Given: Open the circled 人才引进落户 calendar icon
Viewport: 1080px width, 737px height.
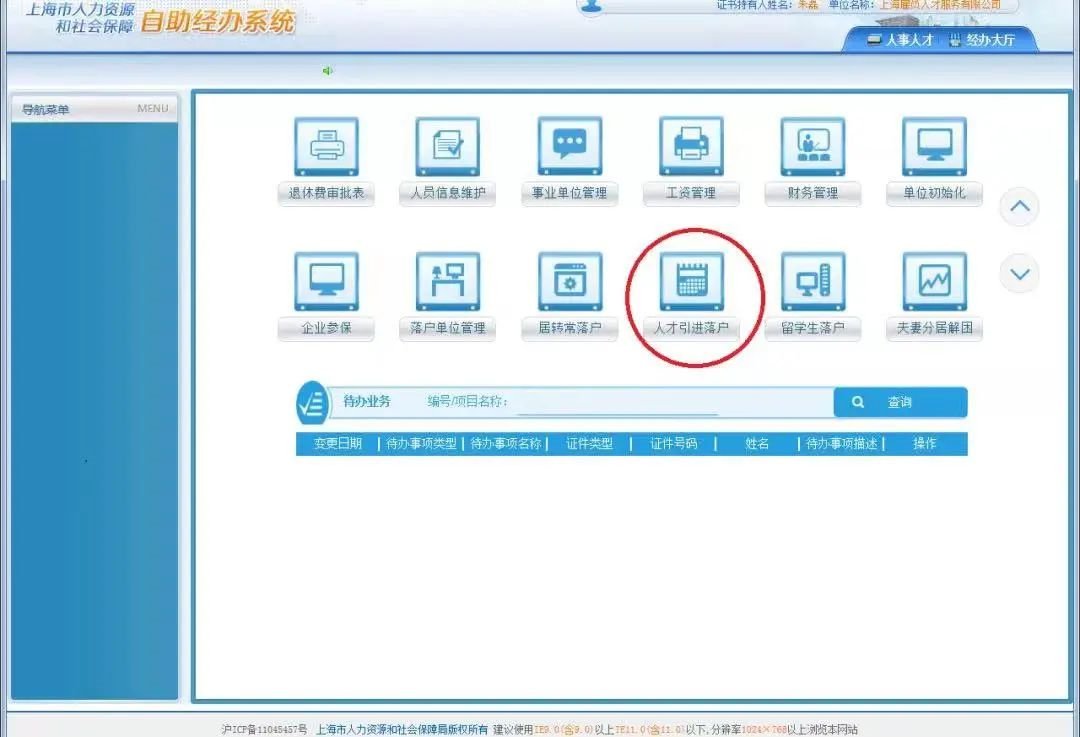Looking at the screenshot, I should (690, 281).
